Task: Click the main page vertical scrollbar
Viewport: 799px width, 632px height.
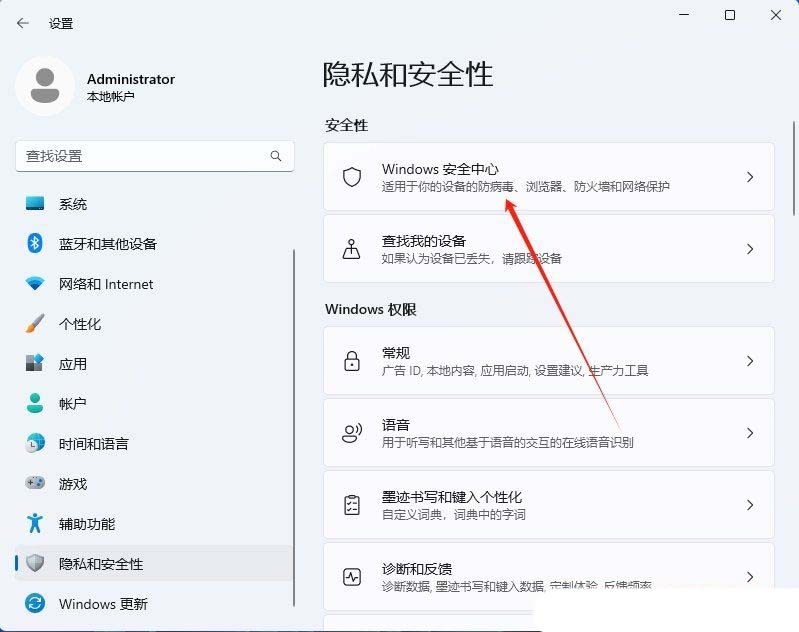Action: (793, 168)
